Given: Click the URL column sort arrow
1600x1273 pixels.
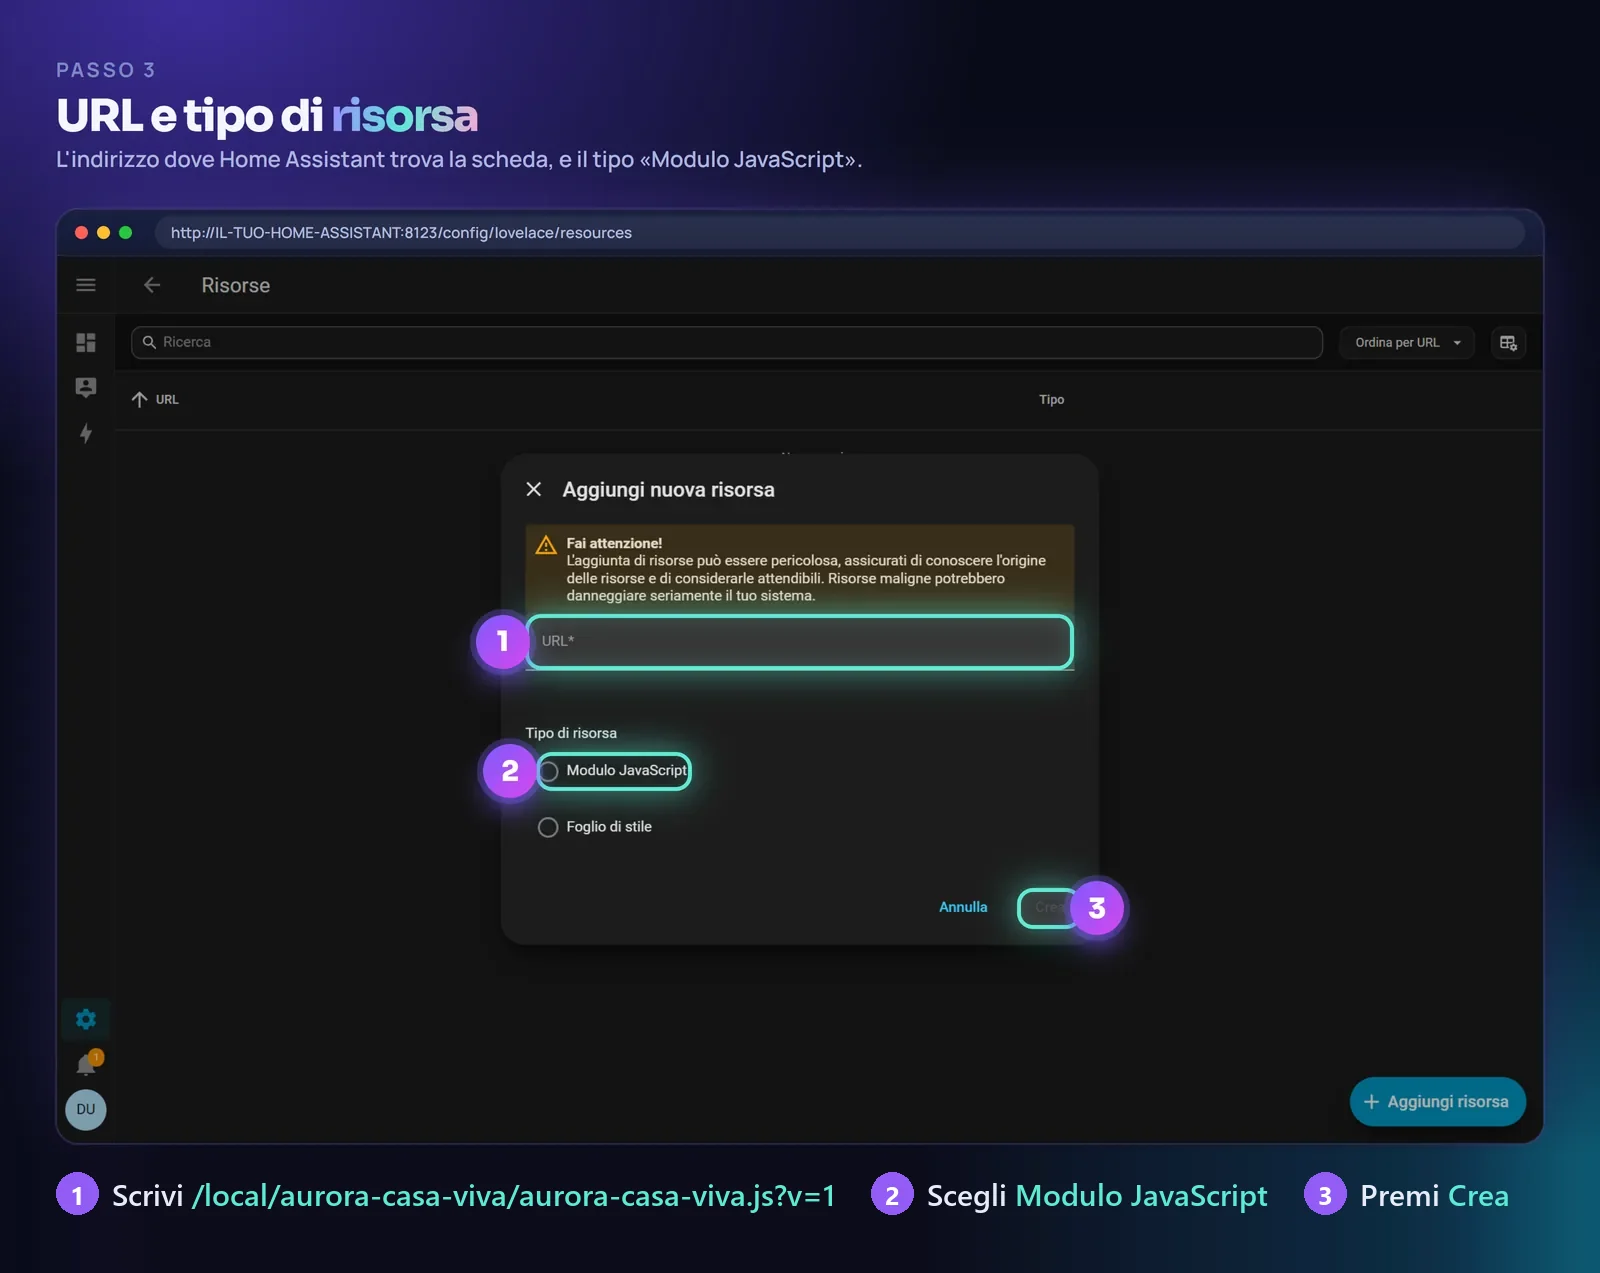Looking at the screenshot, I should (x=139, y=399).
